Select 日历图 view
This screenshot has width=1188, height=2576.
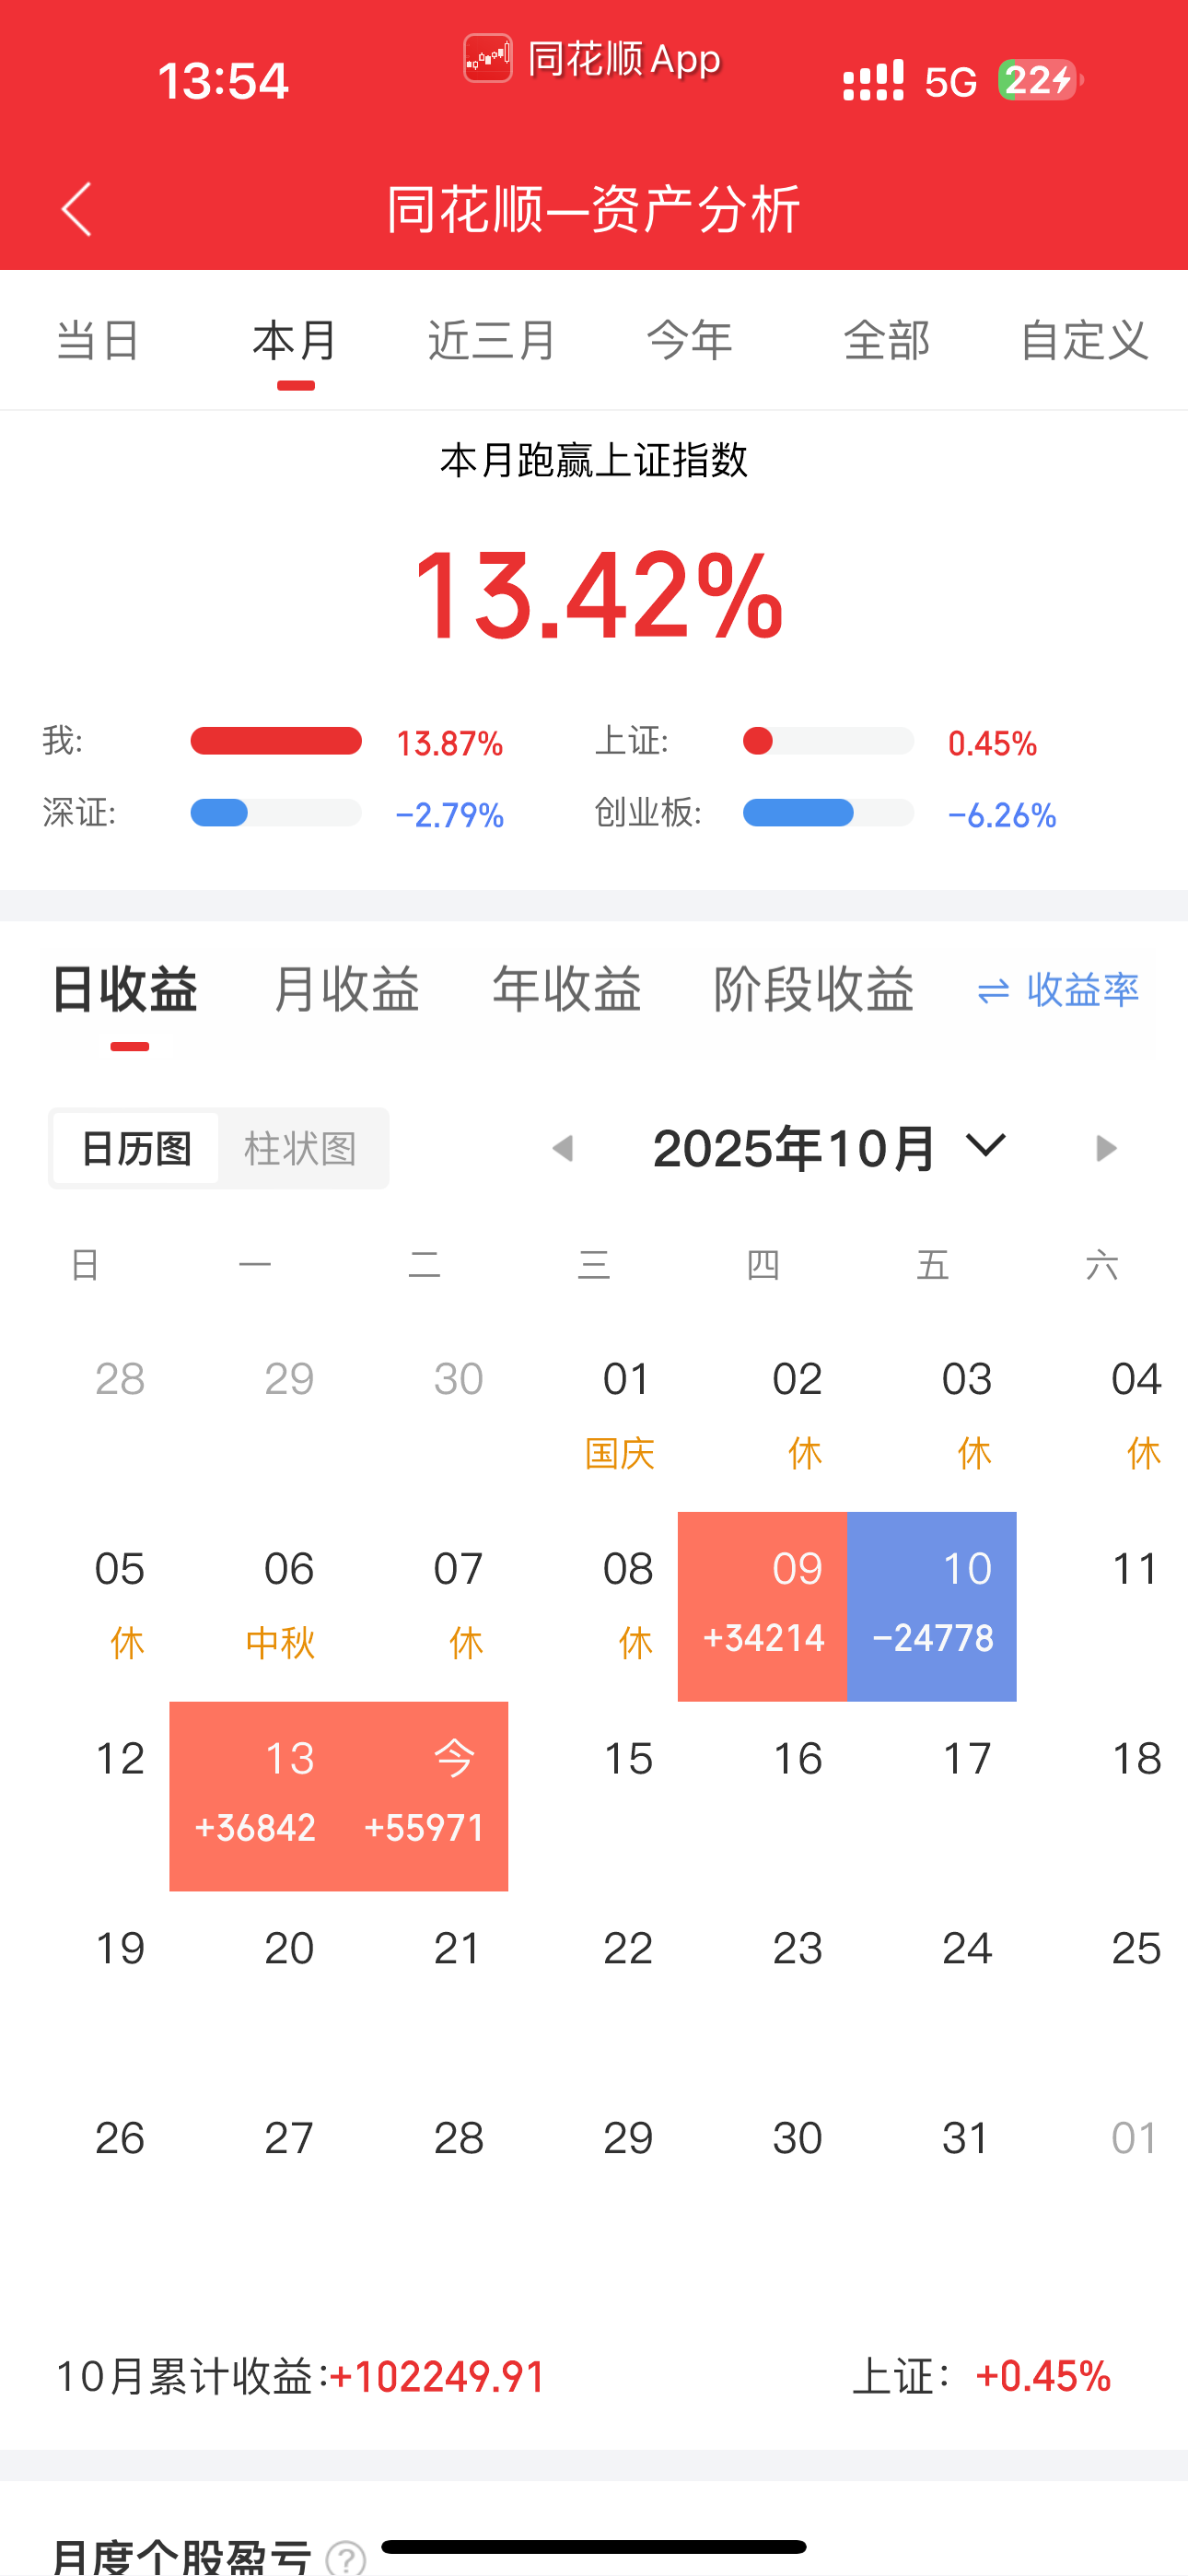pos(136,1148)
